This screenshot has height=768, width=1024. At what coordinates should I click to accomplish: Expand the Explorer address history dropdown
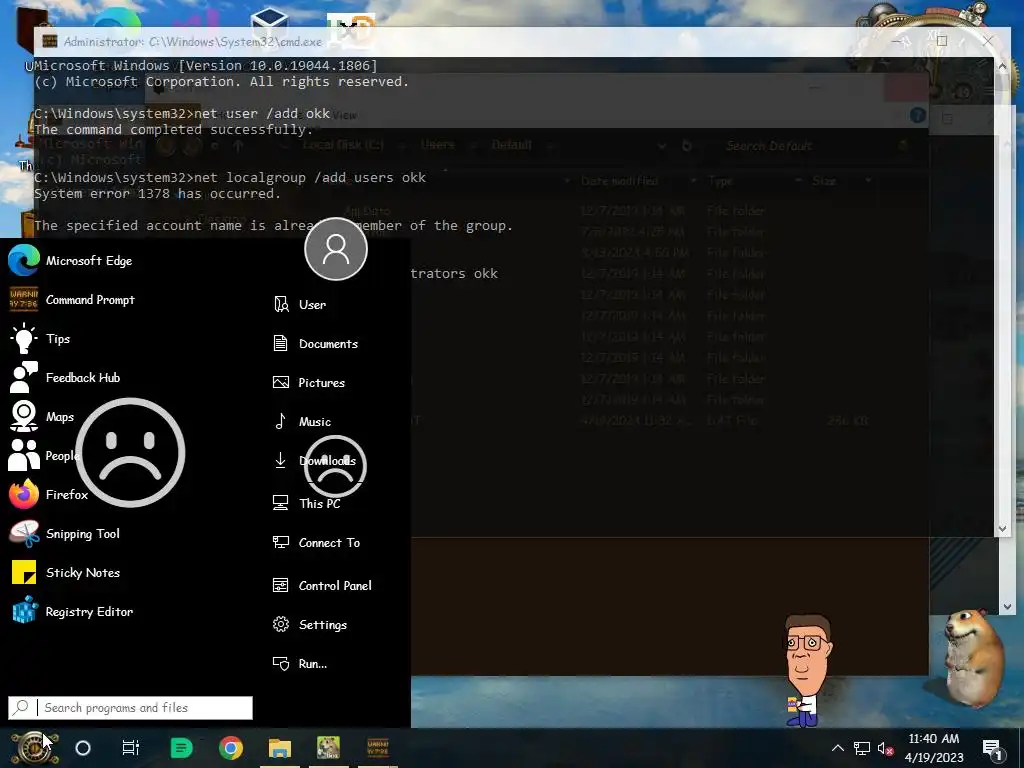pos(662,146)
